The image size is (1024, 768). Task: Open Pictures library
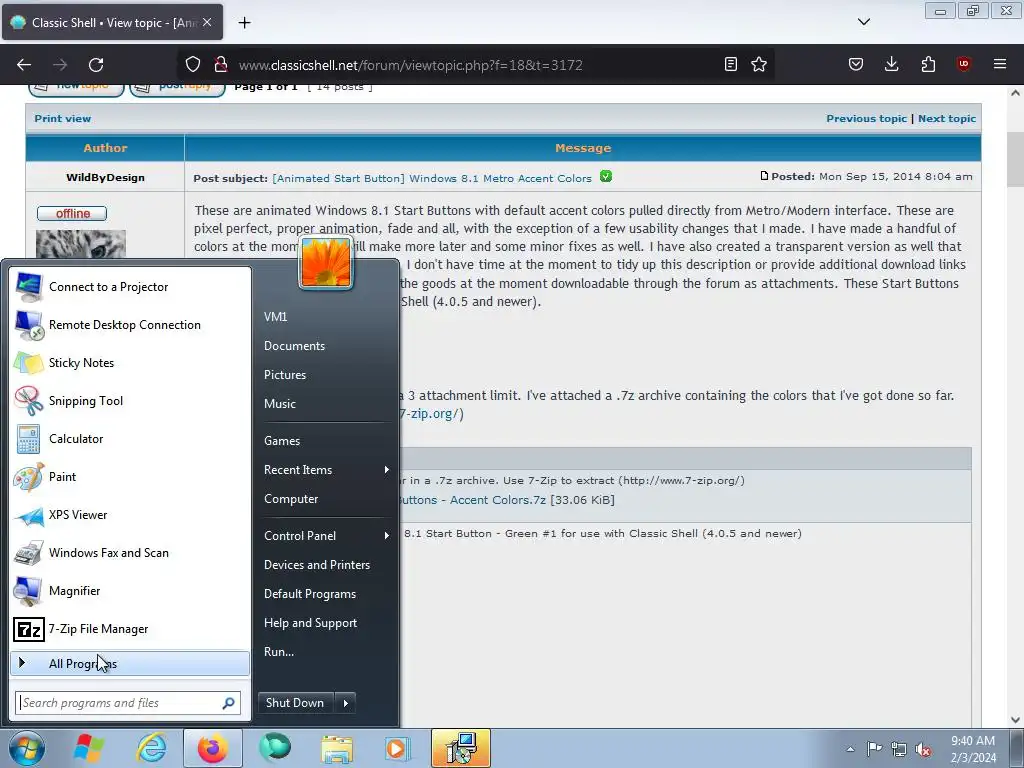pyautogui.click(x=326, y=375)
